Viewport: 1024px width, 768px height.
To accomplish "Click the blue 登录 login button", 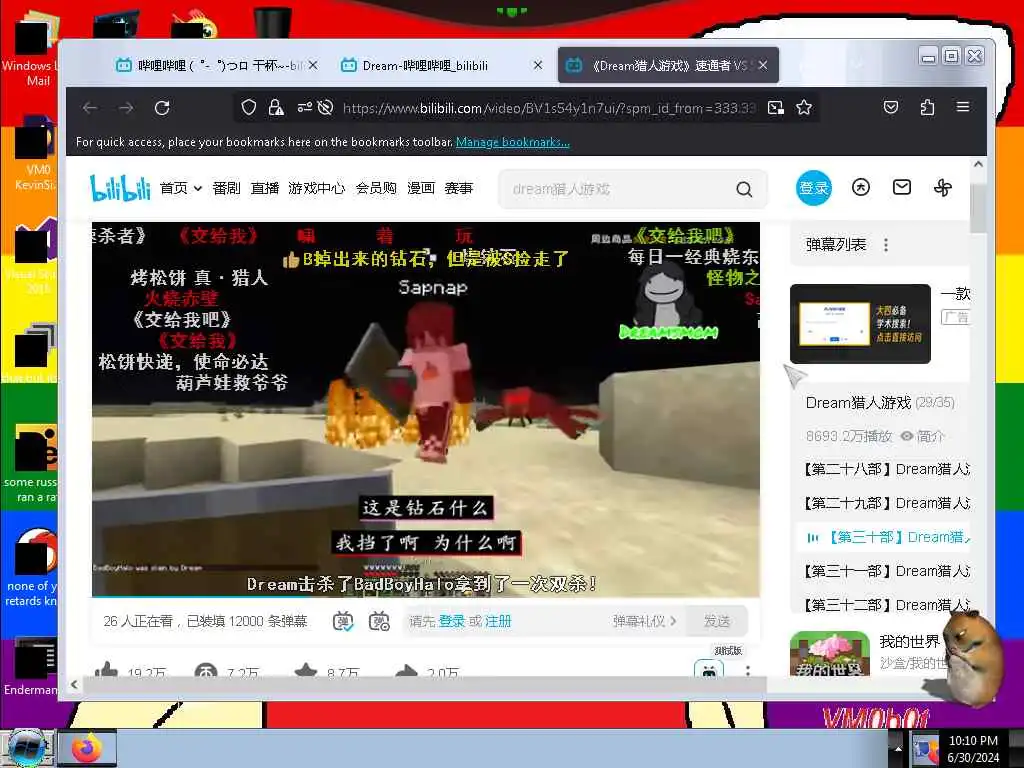I will pos(814,188).
